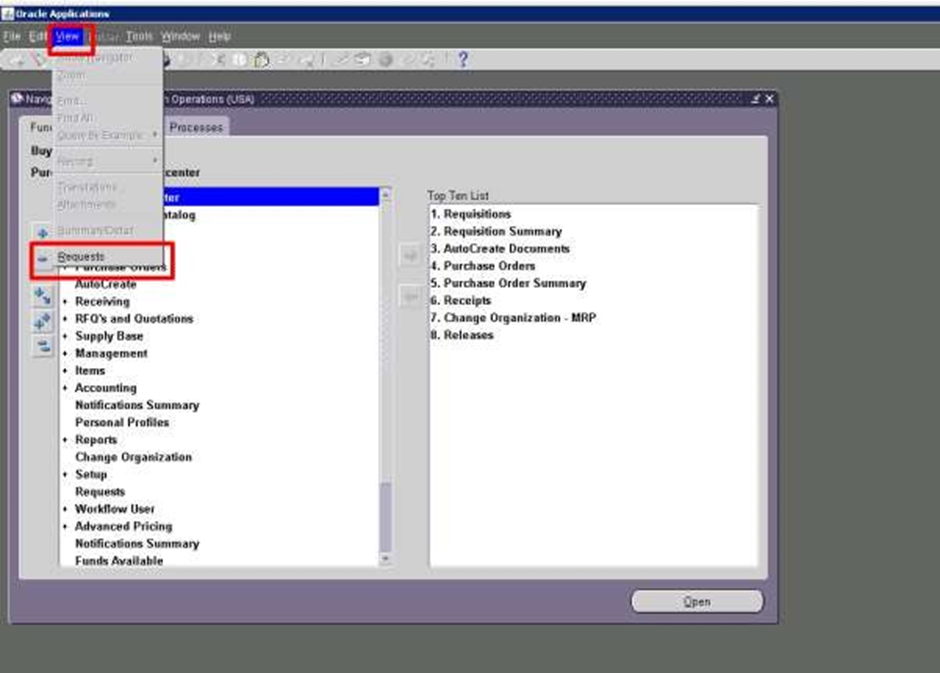Click the minus Collapse icon beside function list

pyautogui.click(x=43, y=258)
